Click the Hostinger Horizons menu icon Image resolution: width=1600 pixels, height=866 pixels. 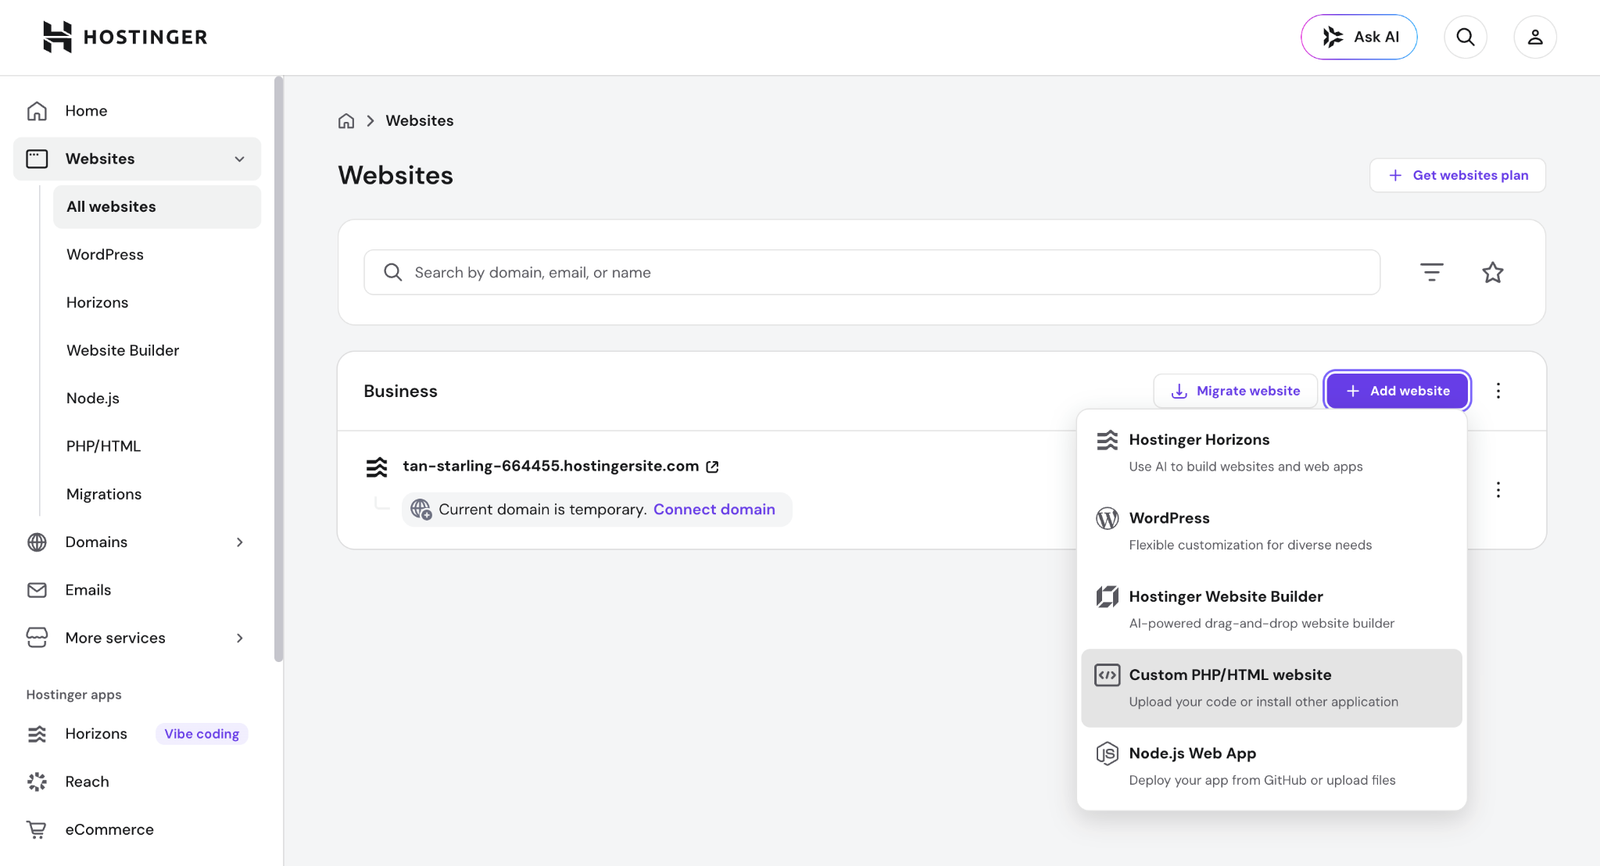pos(1107,440)
